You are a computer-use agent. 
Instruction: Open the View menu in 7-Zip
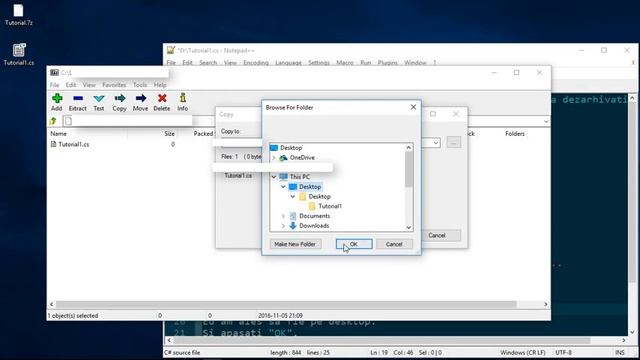[x=89, y=85]
